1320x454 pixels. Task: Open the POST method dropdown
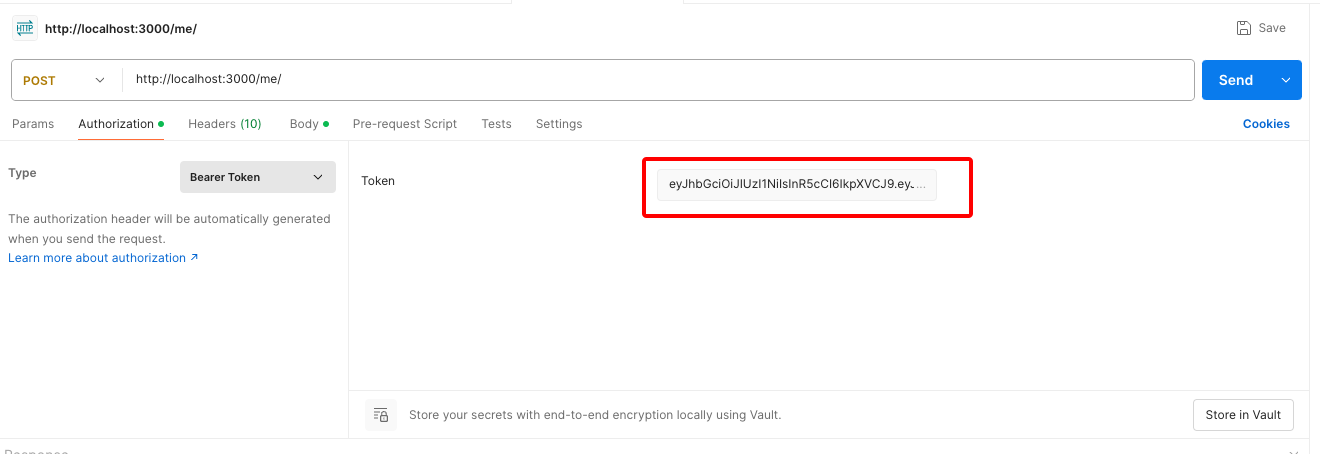64,81
